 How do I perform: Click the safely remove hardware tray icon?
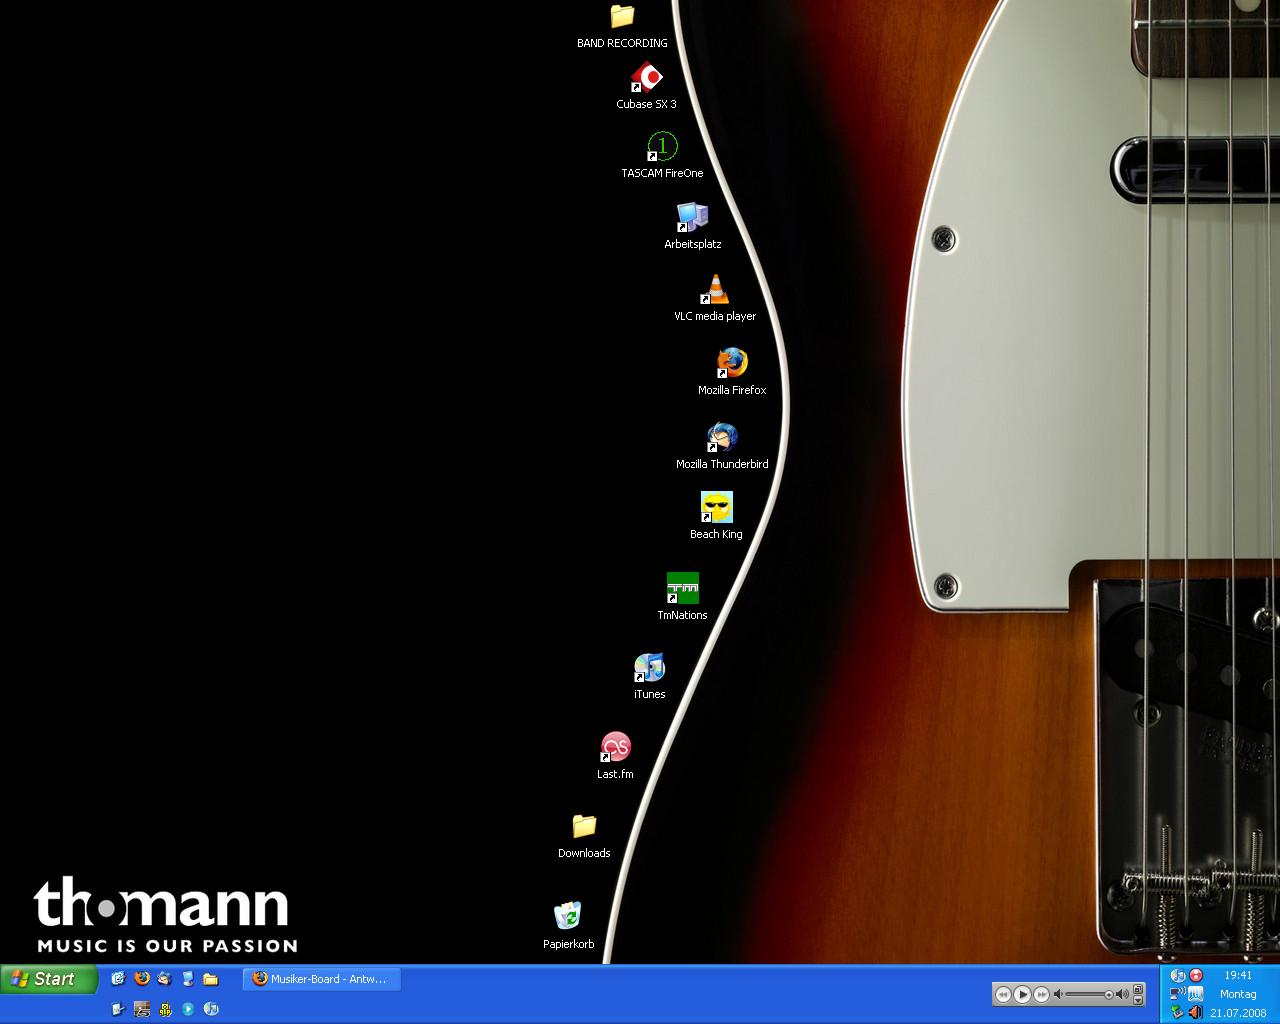(x=1178, y=1012)
